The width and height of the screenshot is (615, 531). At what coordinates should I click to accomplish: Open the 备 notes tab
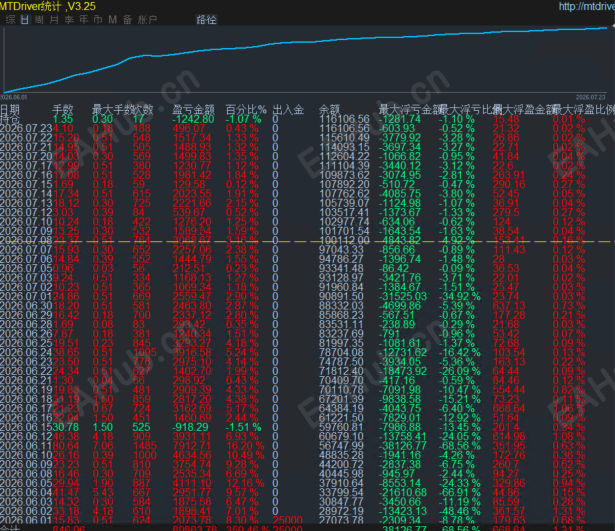(127, 20)
